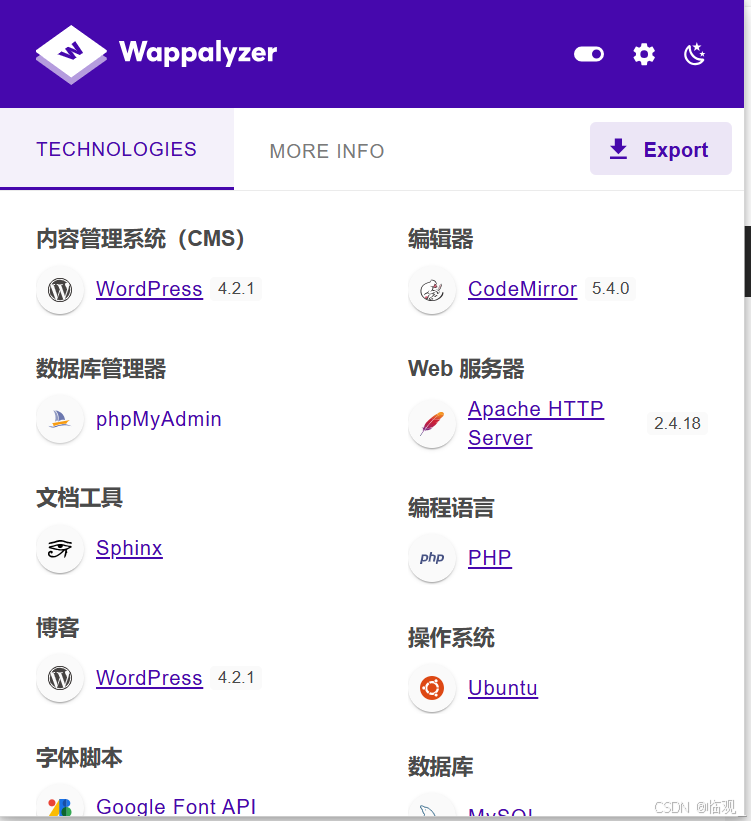Screen dimensions: 751x821
Task: Click the vertical scrollbar thumb
Action: pyautogui.click(x=748, y=261)
